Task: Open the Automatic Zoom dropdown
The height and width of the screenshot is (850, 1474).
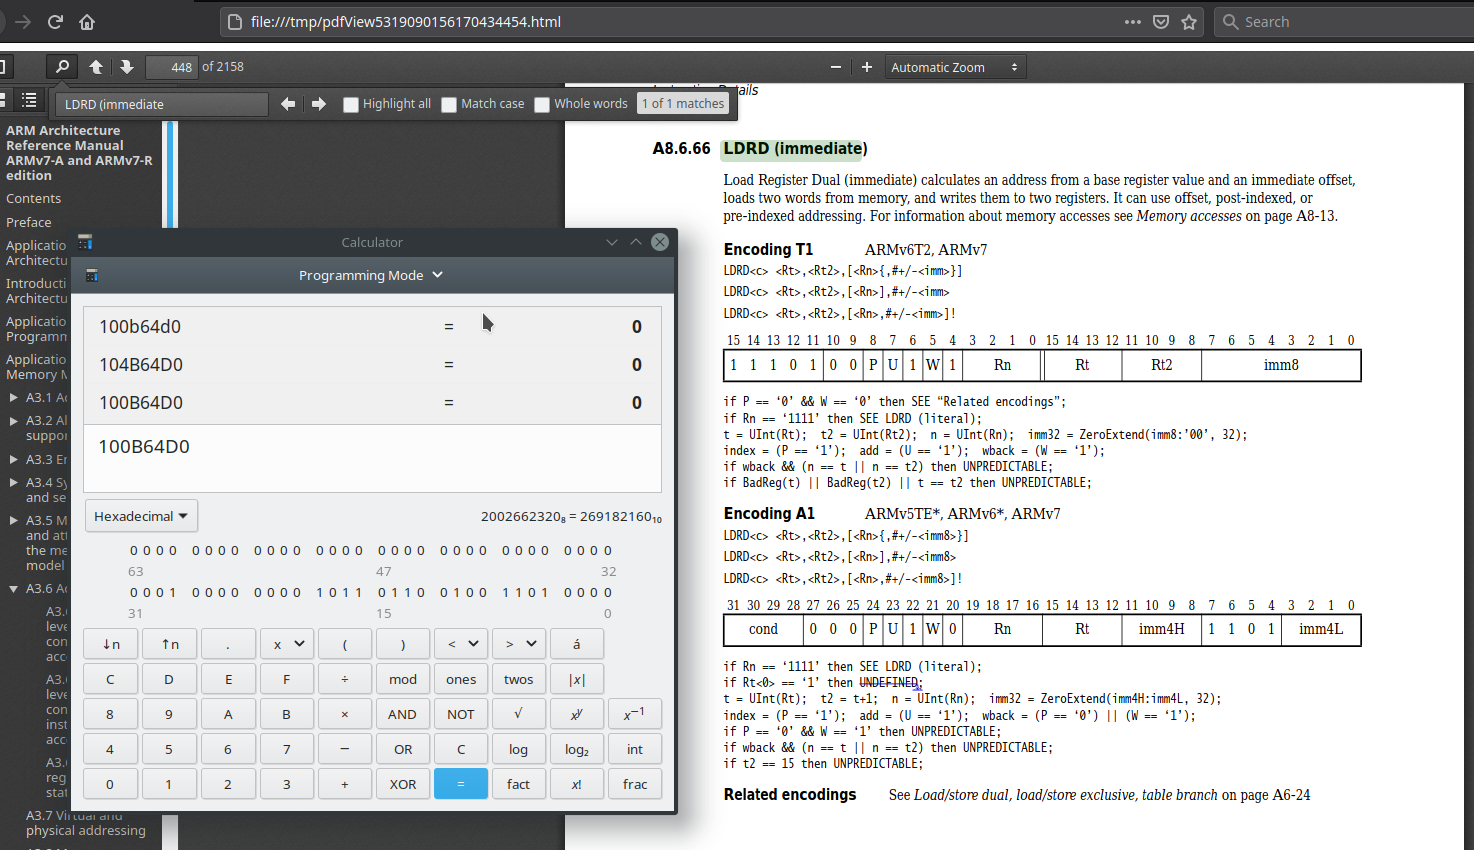Action: (955, 67)
